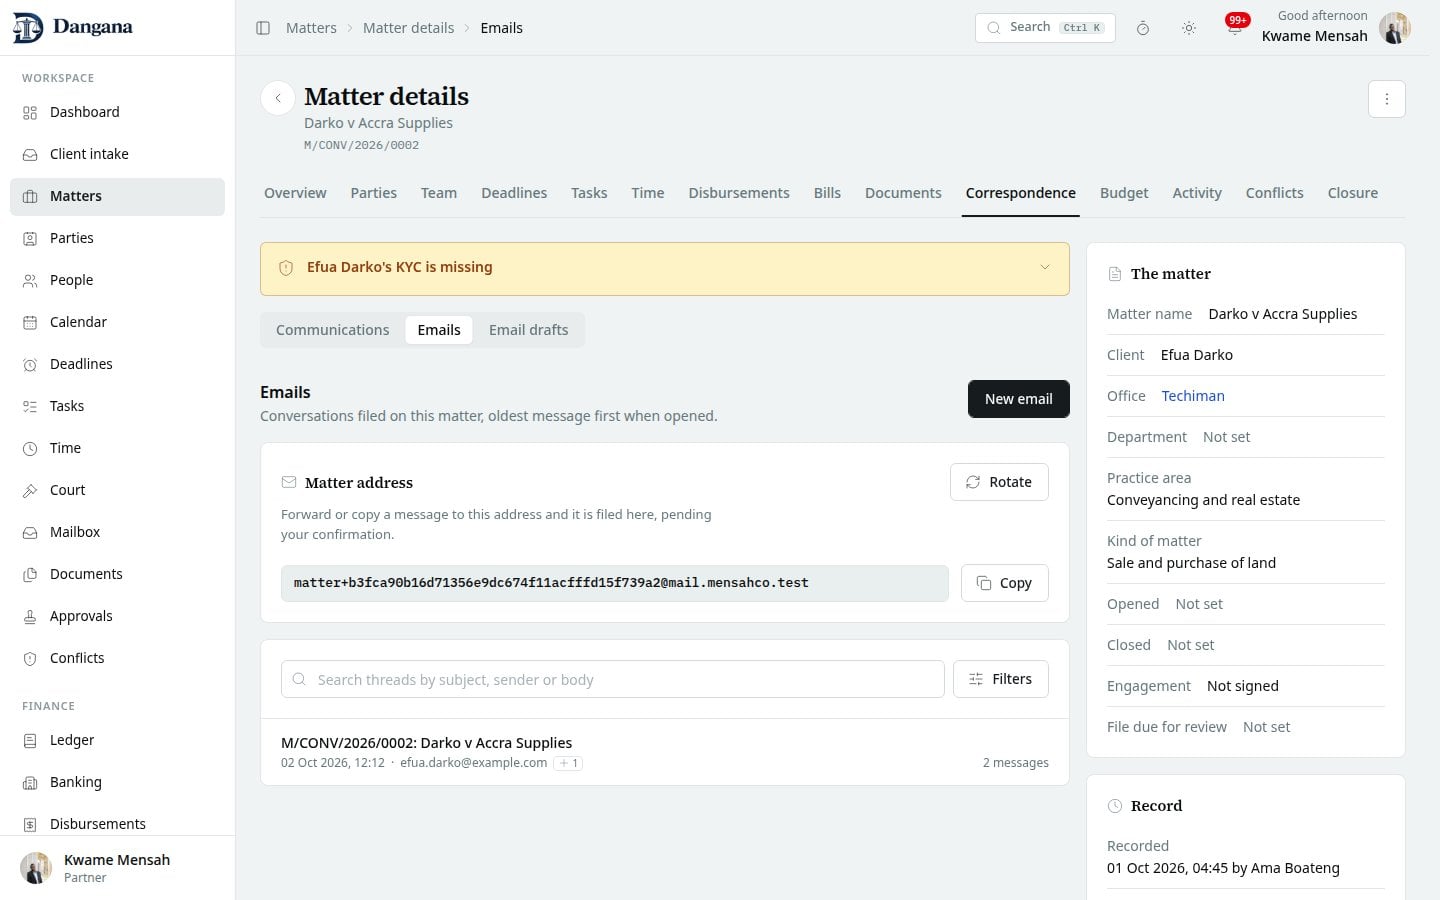Select the Communications sub-tab
This screenshot has height=900, width=1440.
[333, 330]
